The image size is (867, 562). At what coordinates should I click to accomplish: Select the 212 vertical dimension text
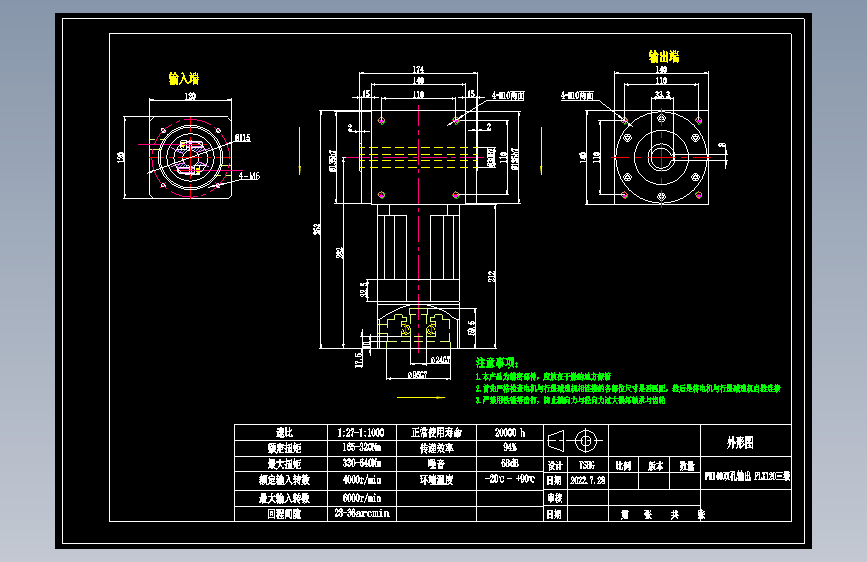click(491, 276)
